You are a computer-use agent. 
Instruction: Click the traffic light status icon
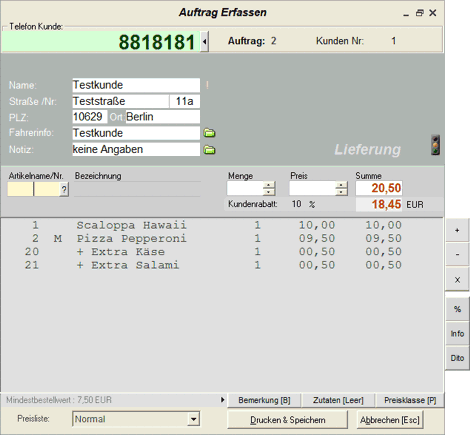[x=435, y=145]
